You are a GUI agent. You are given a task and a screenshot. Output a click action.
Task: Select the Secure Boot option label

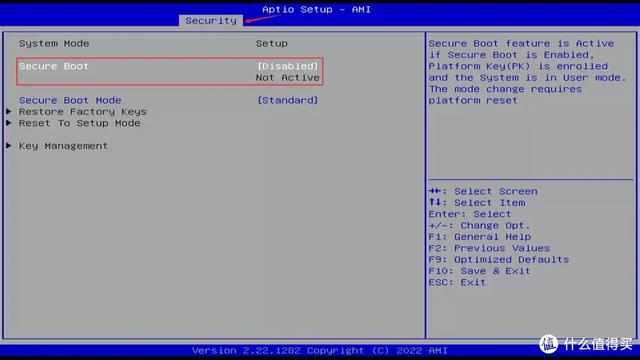(x=53, y=66)
